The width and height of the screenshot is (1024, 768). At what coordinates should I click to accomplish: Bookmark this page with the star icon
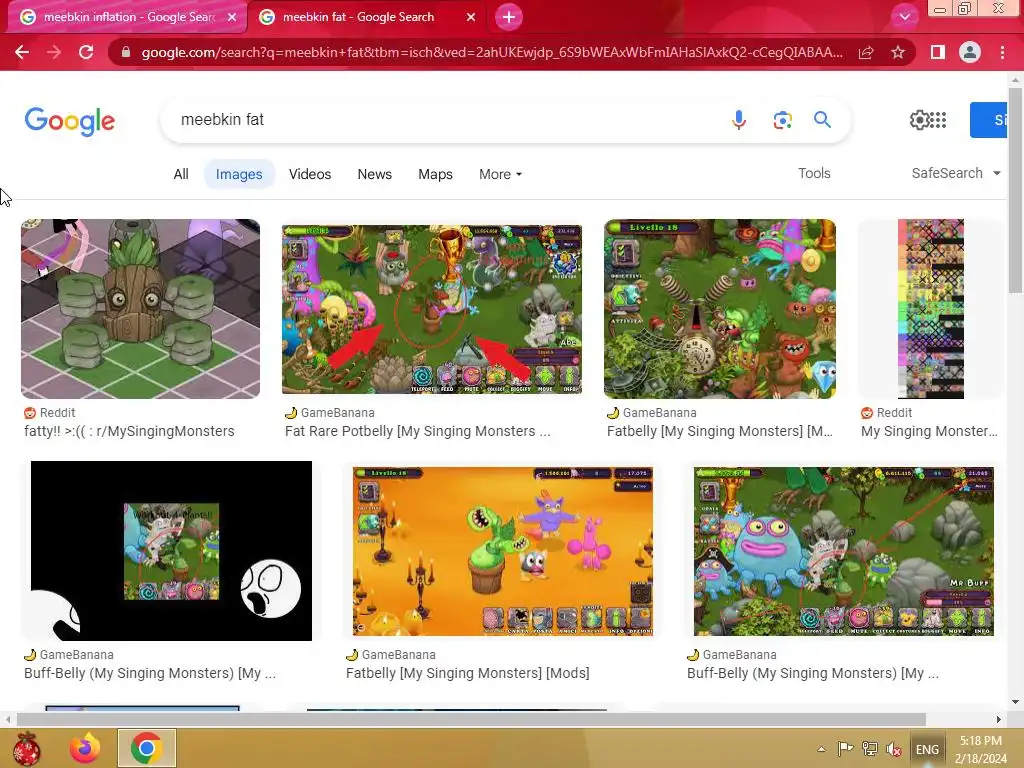tap(898, 52)
